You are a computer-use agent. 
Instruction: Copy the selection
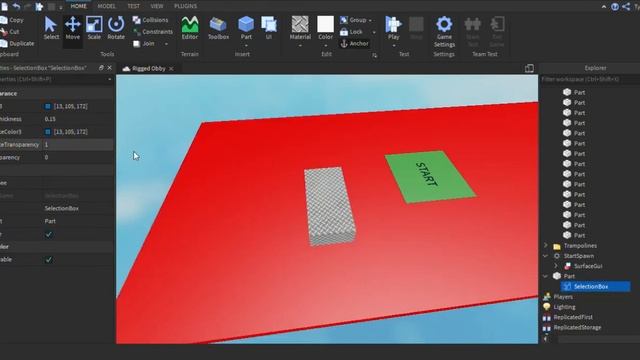coord(12,20)
